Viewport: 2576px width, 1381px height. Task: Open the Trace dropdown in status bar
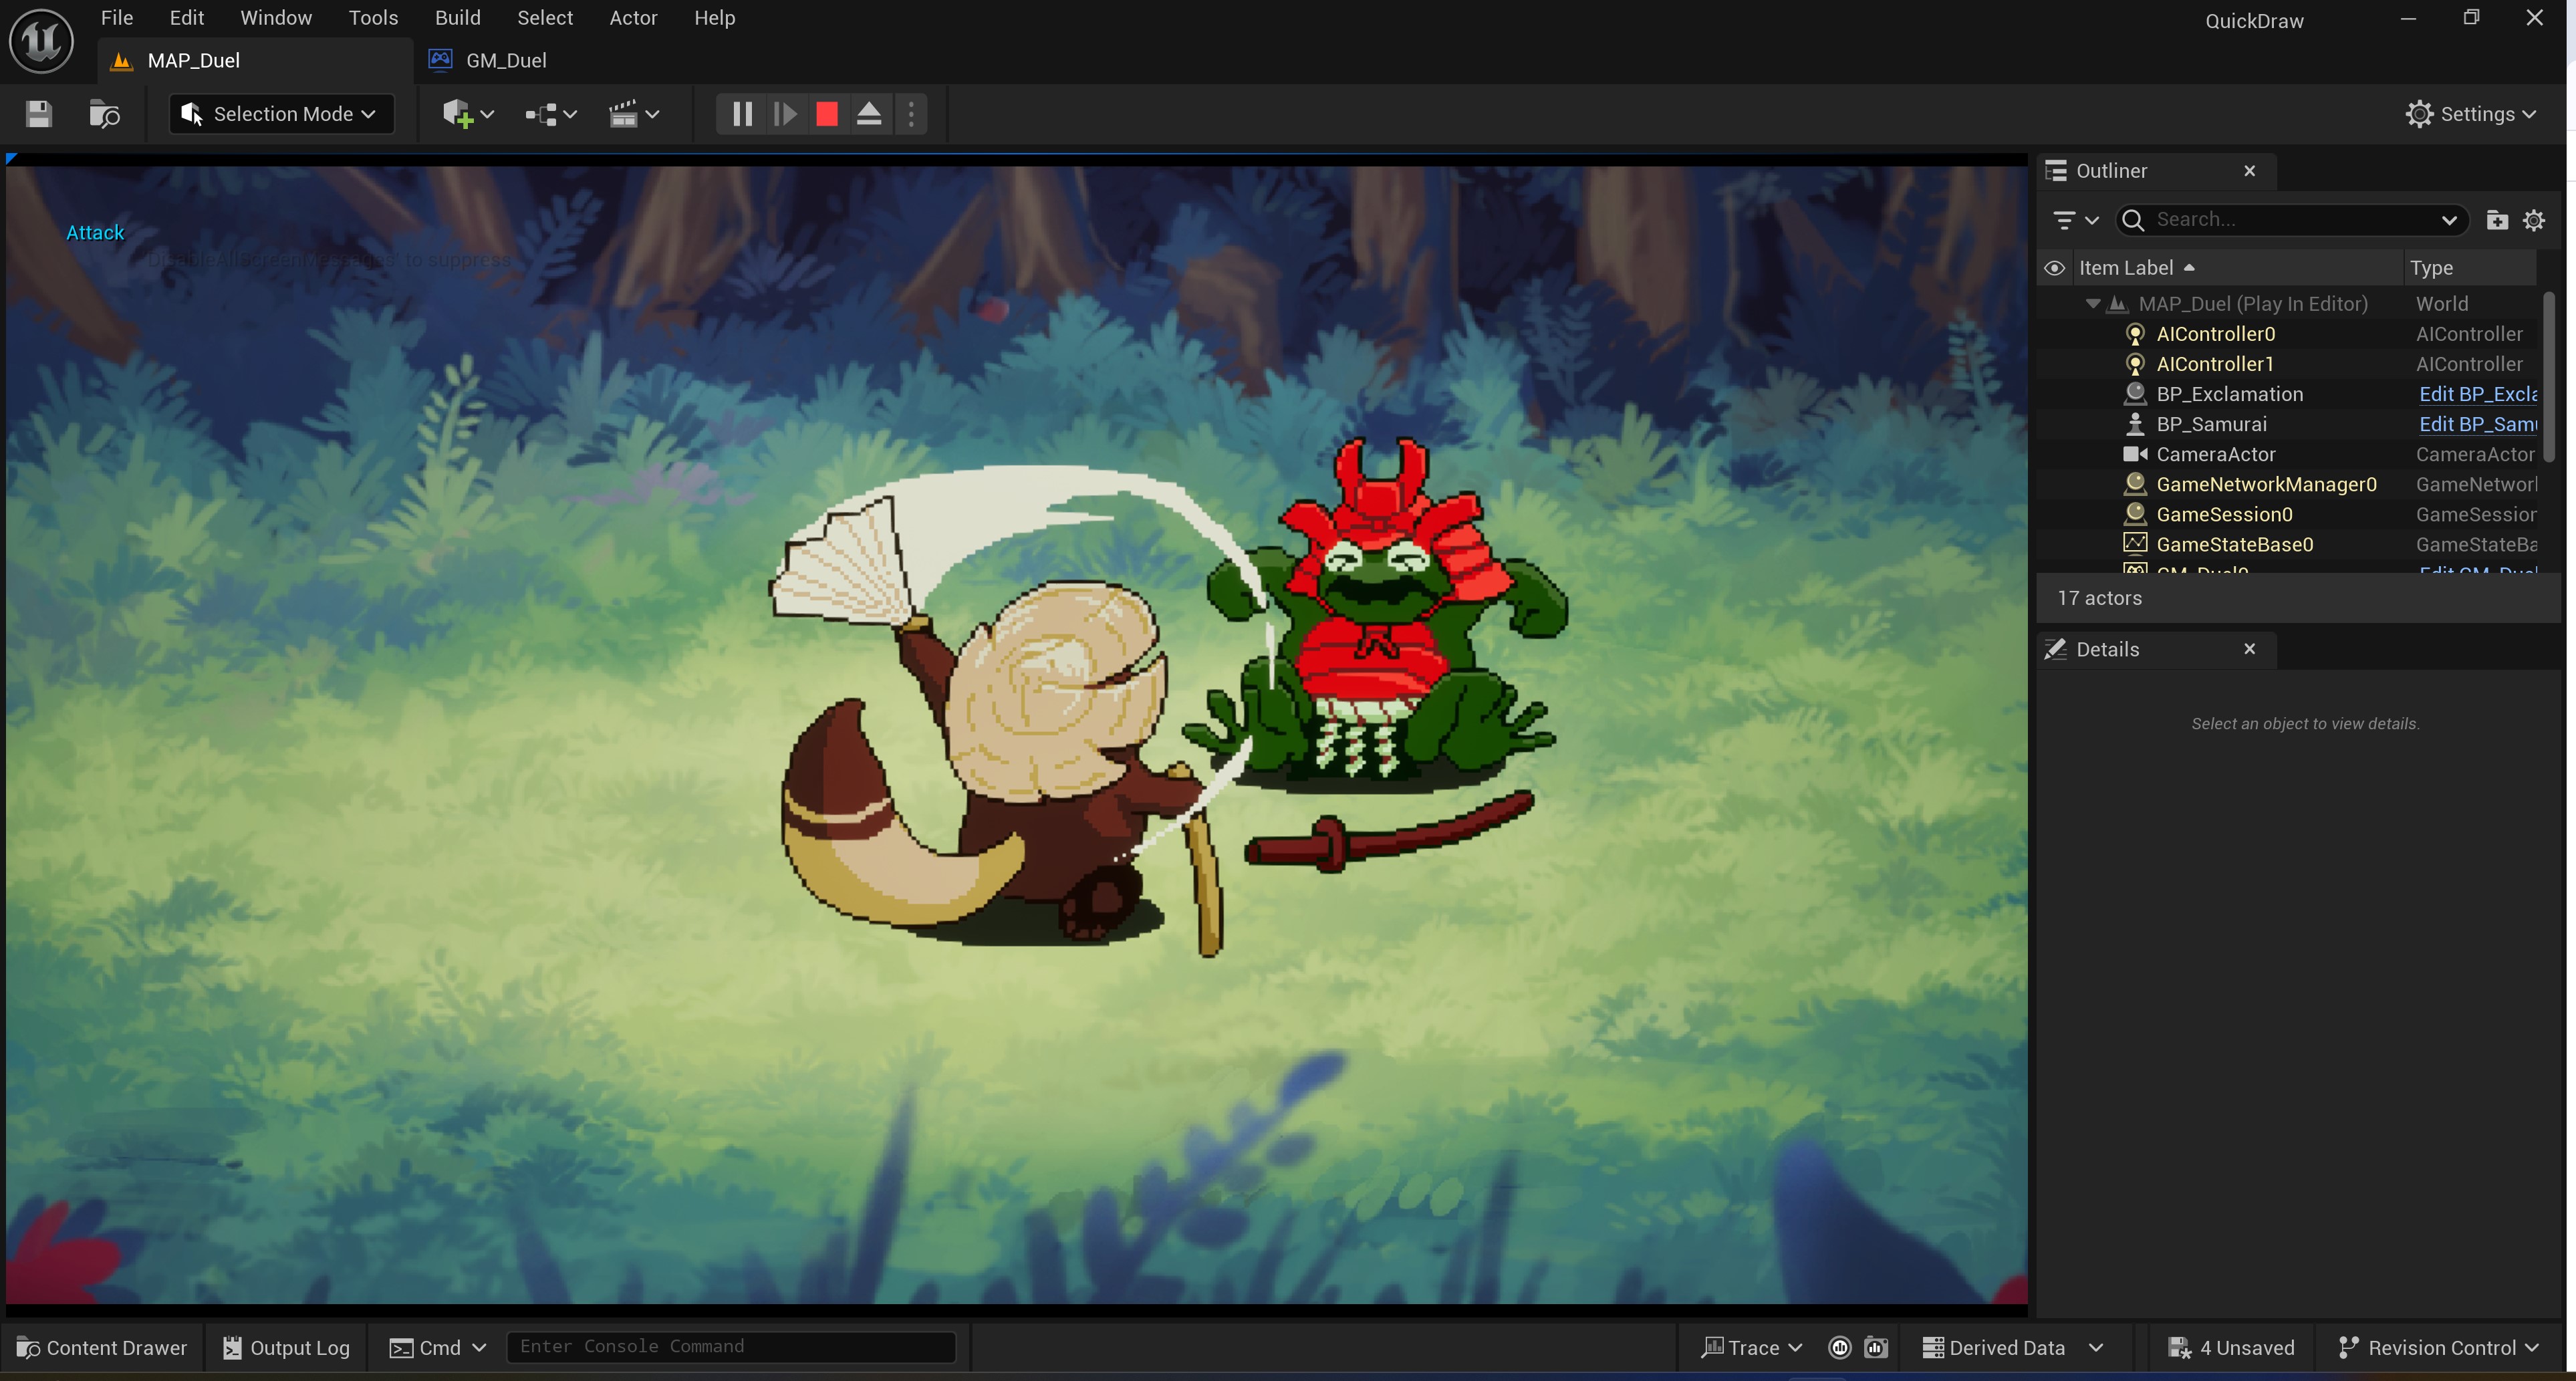[1751, 1347]
